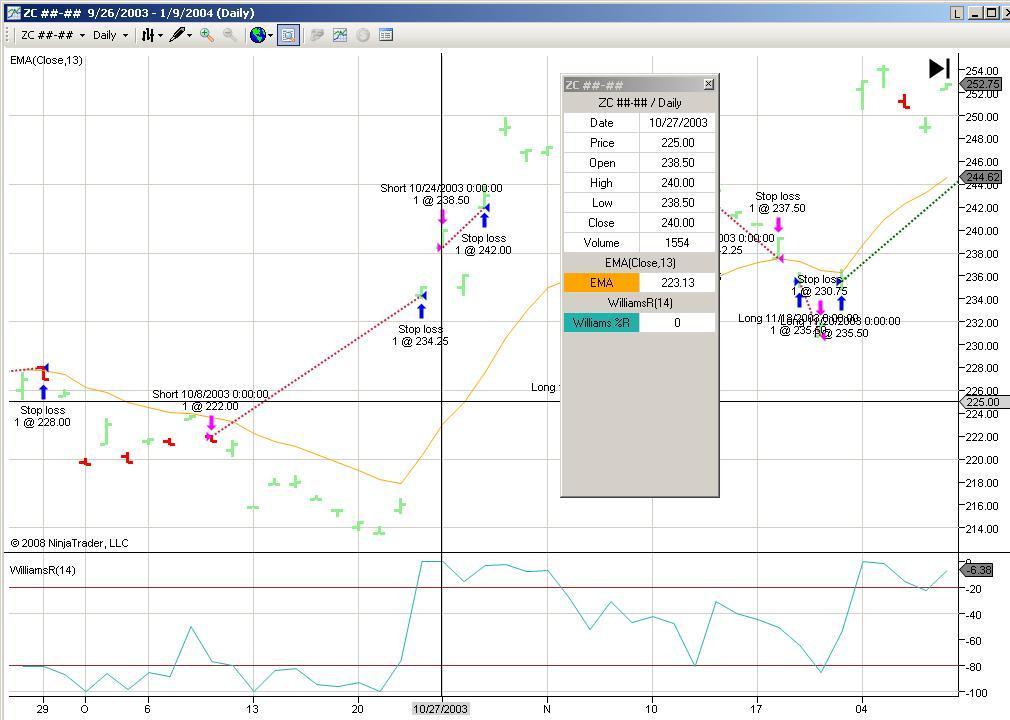Click the Stop loss 1 @ 242.00 label

point(483,244)
